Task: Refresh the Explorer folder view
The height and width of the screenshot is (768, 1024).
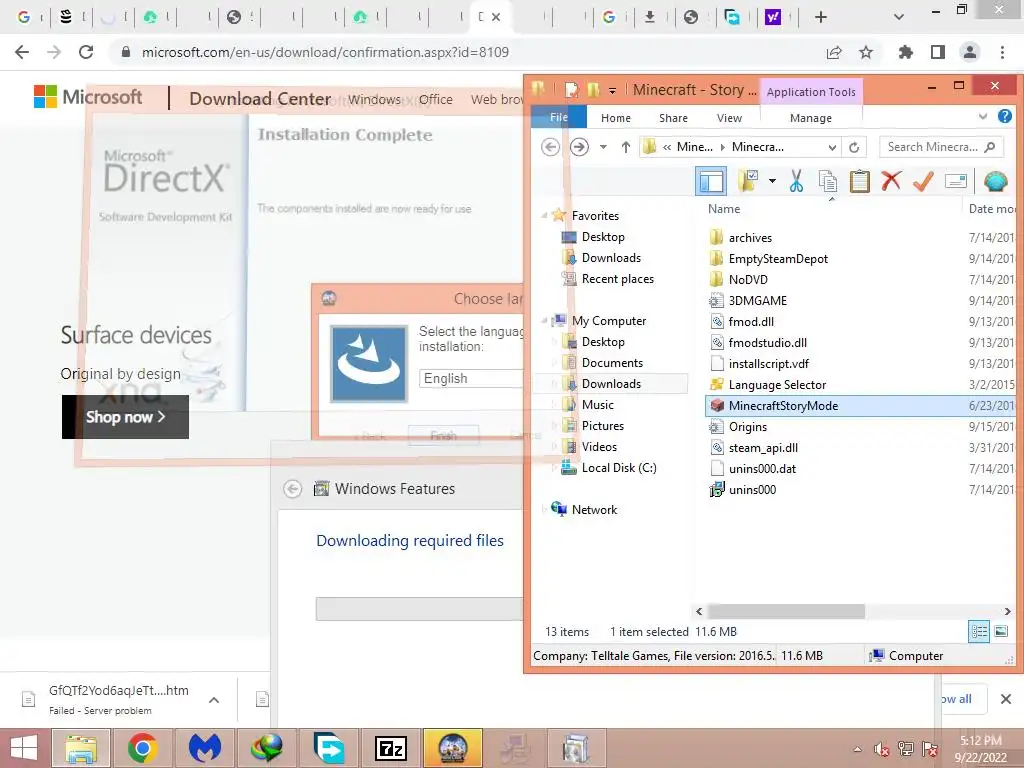Action: coord(854,147)
